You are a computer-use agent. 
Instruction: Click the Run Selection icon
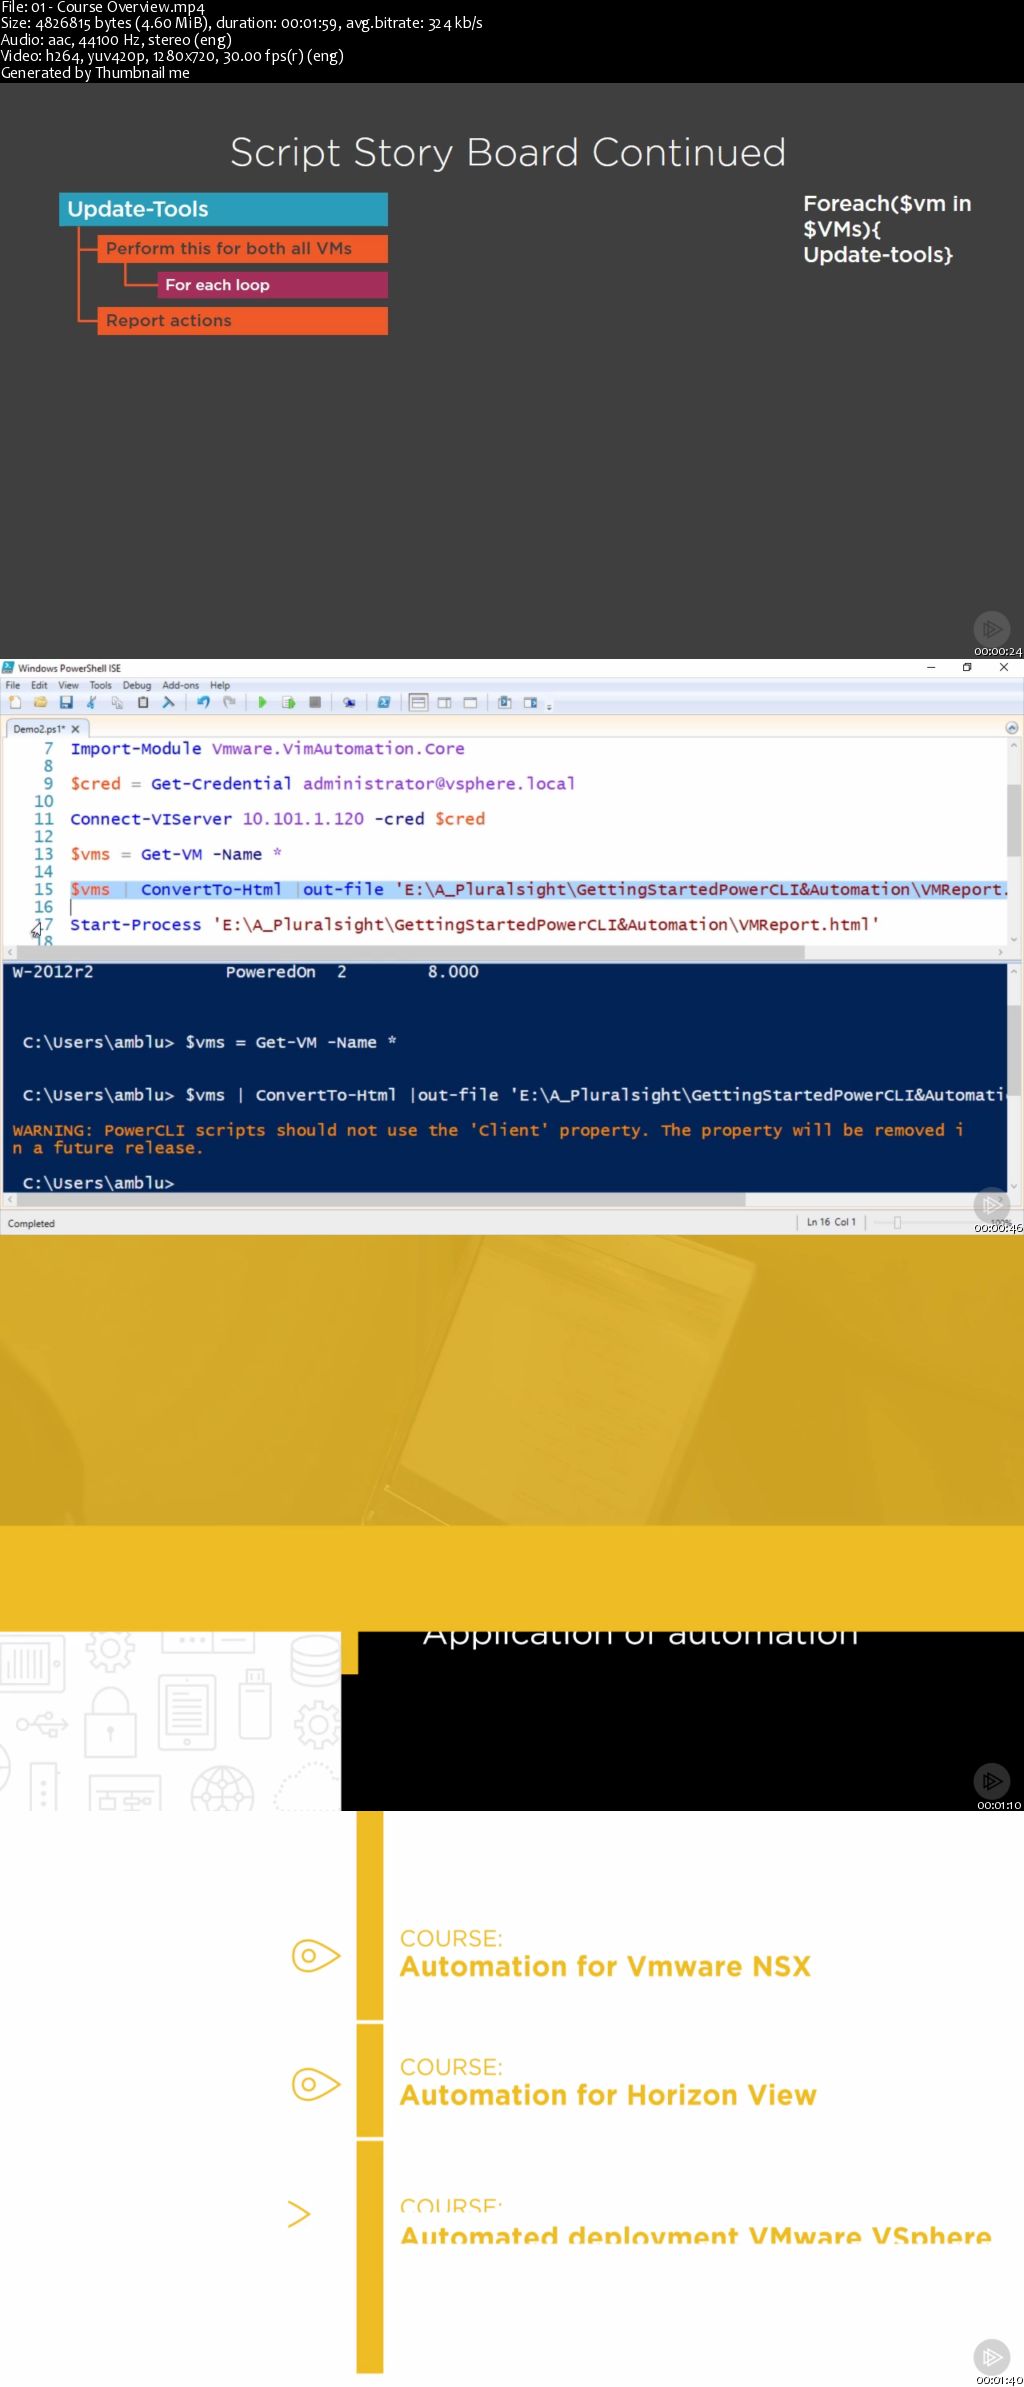pyautogui.click(x=288, y=702)
